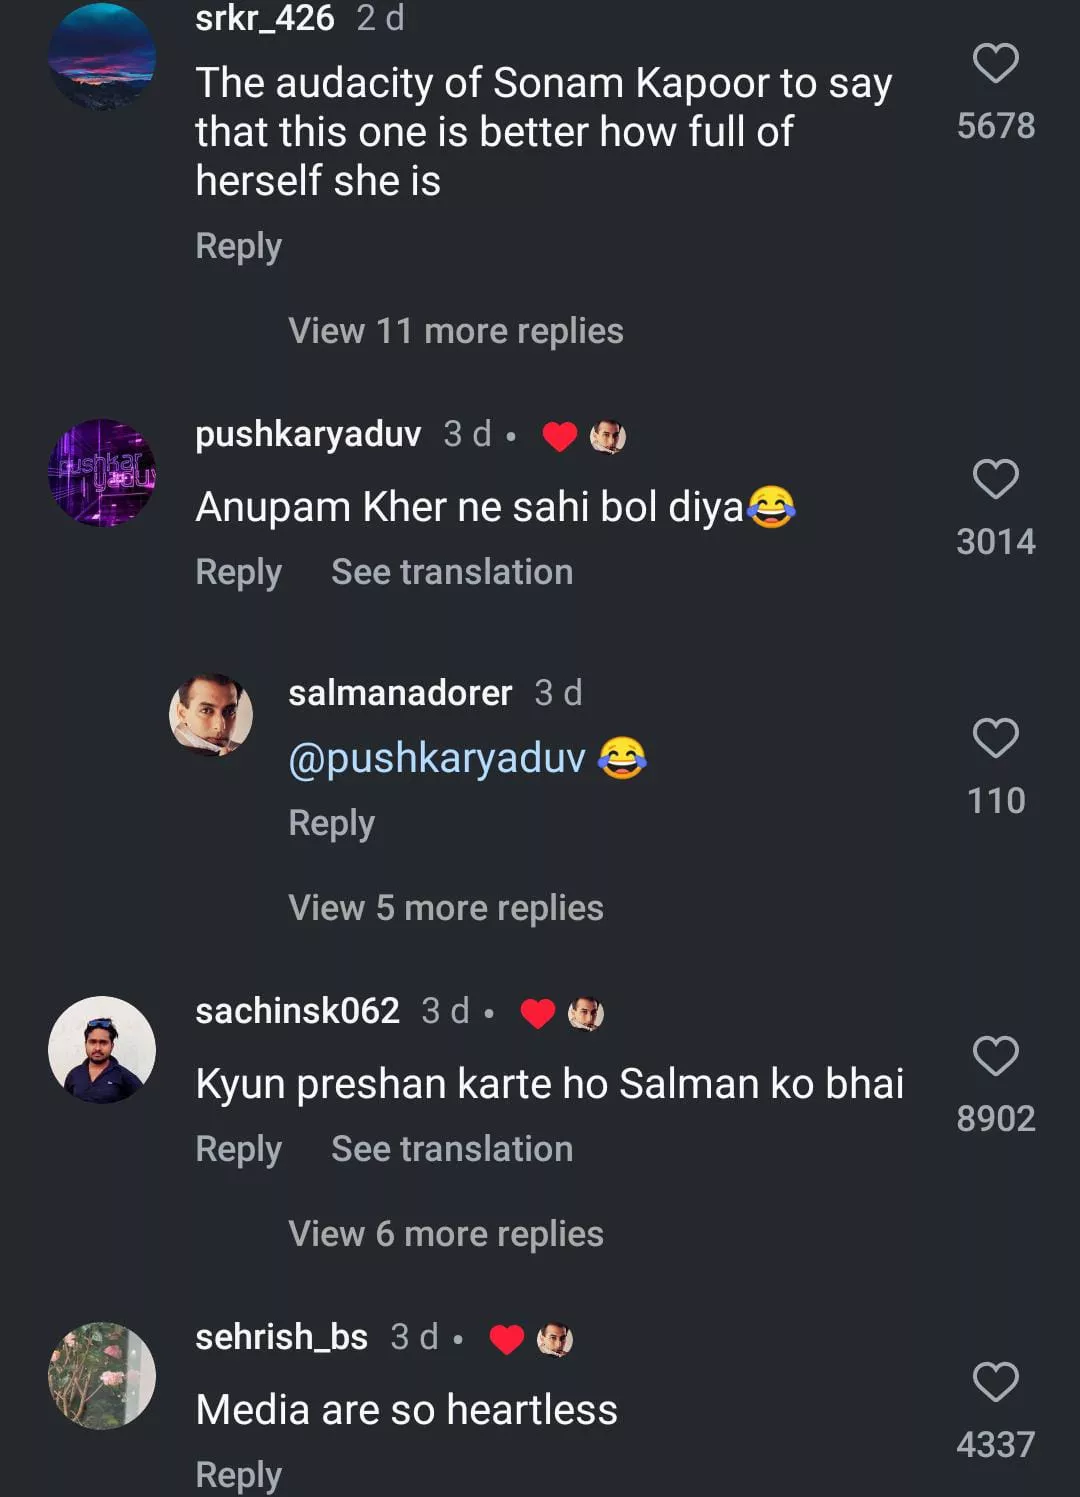Open pushkaryaduv's purple profile avatar

102,473
